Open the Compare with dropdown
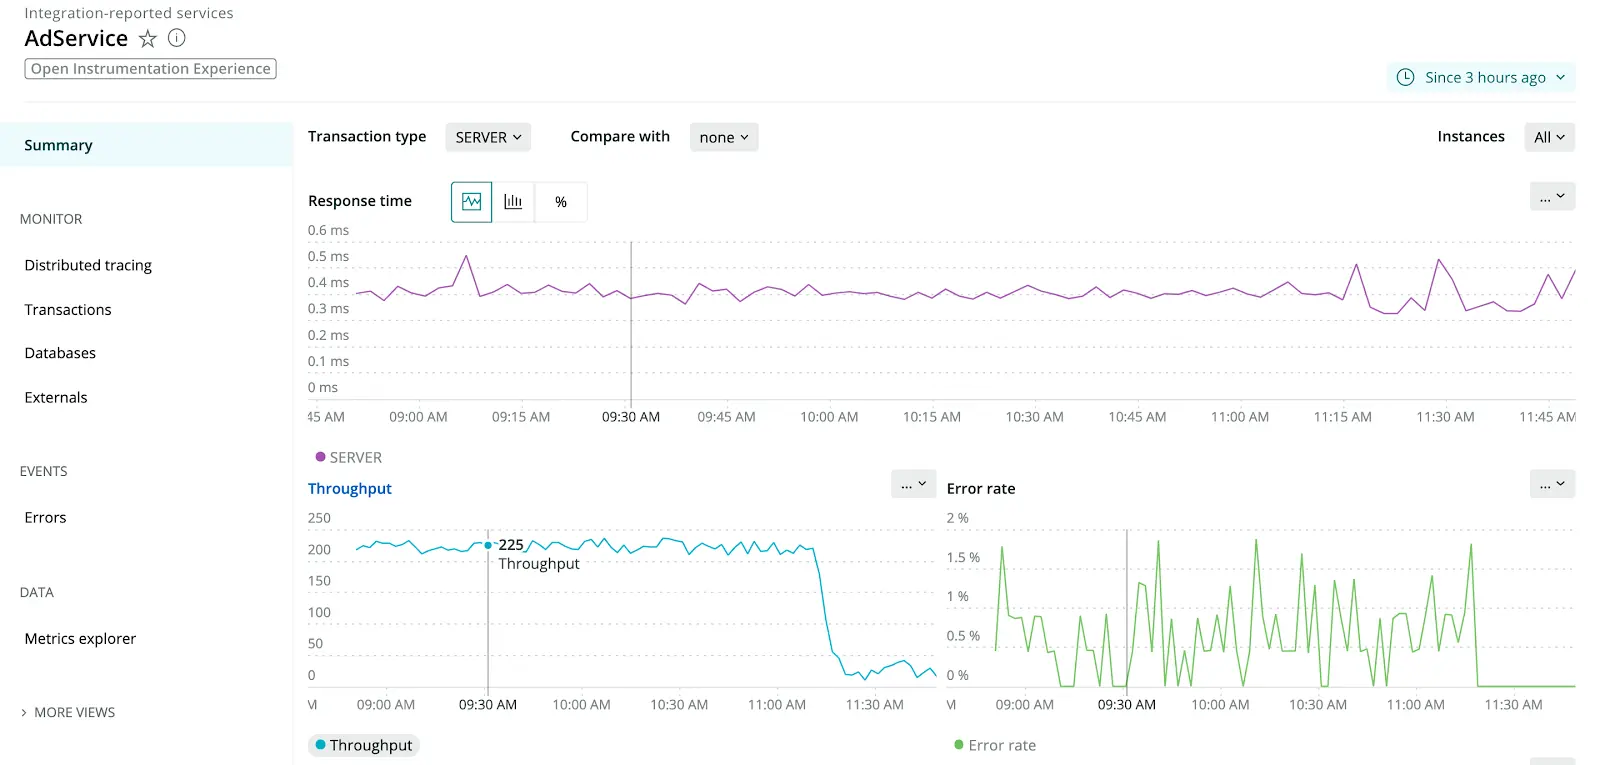The width and height of the screenshot is (1600, 765). [x=724, y=137]
